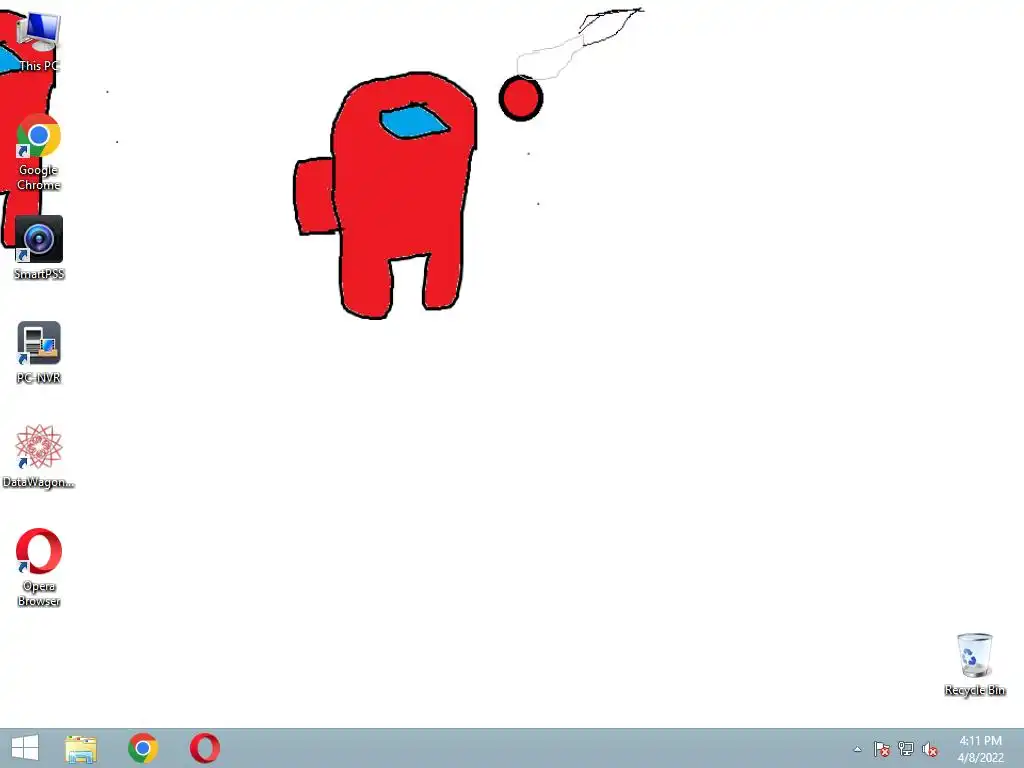
Task: Launch Opera from the taskbar
Action: tap(205, 748)
